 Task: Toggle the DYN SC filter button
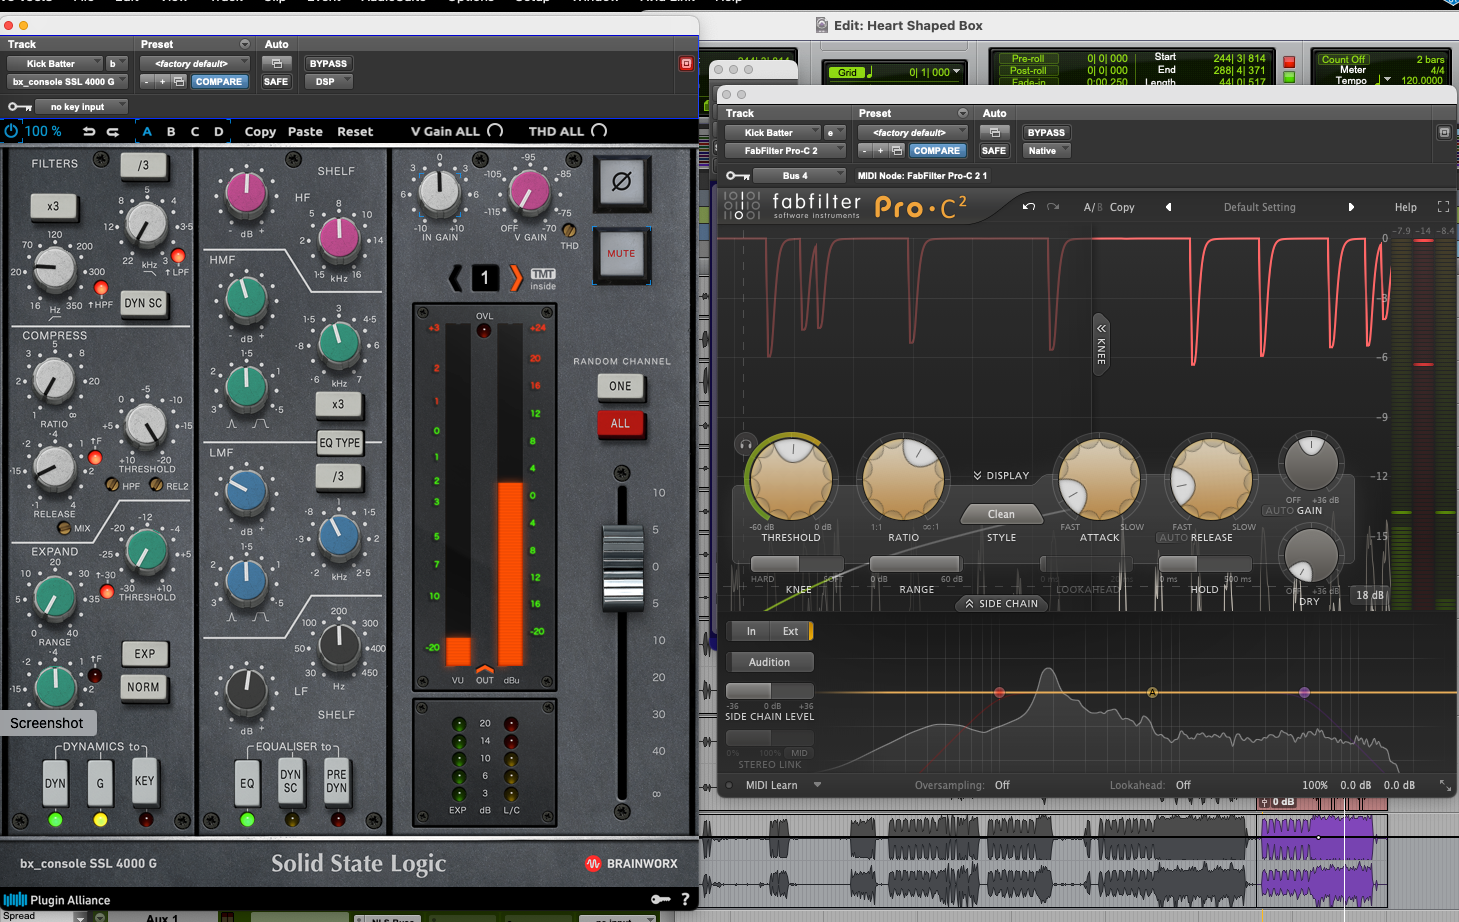click(x=143, y=303)
